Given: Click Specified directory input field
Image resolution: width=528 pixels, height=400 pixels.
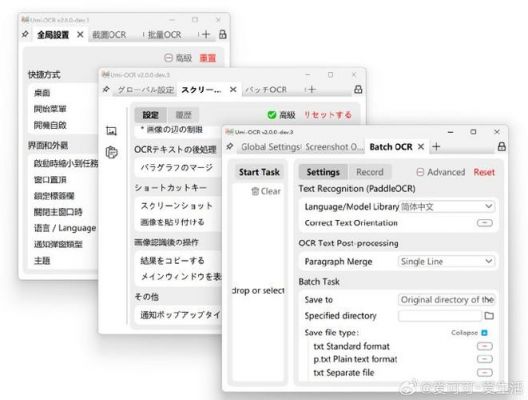Looking at the screenshot, I should [x=440, y=315].
